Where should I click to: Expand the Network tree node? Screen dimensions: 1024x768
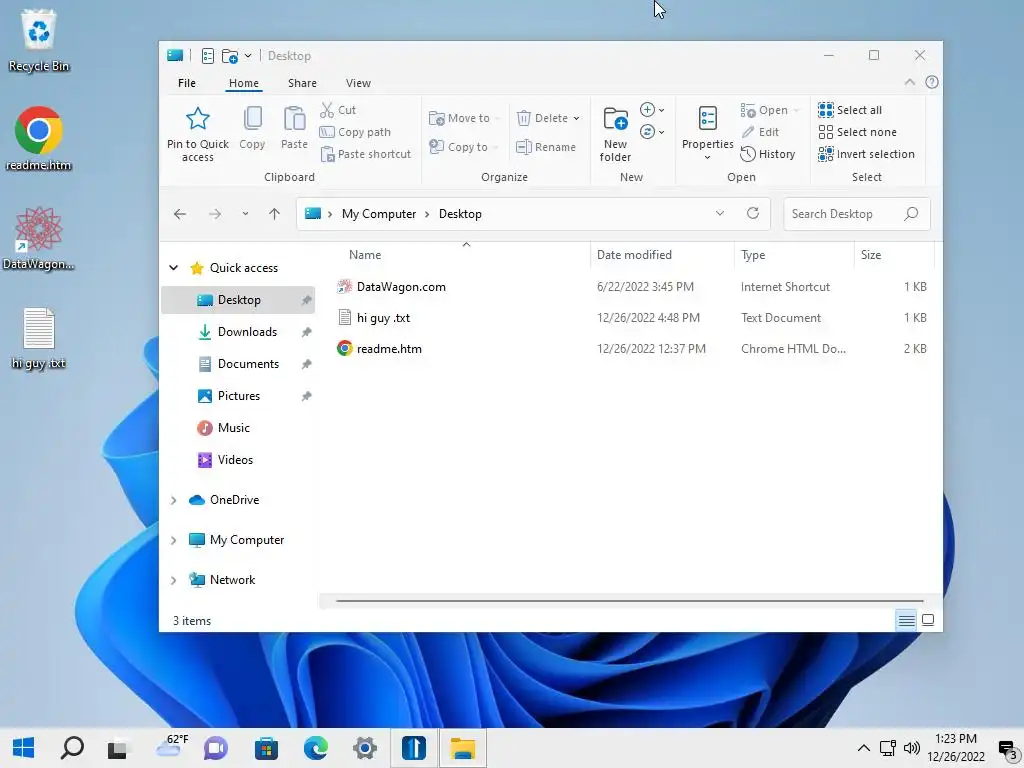pyautogui.click(x=174, y=580)
